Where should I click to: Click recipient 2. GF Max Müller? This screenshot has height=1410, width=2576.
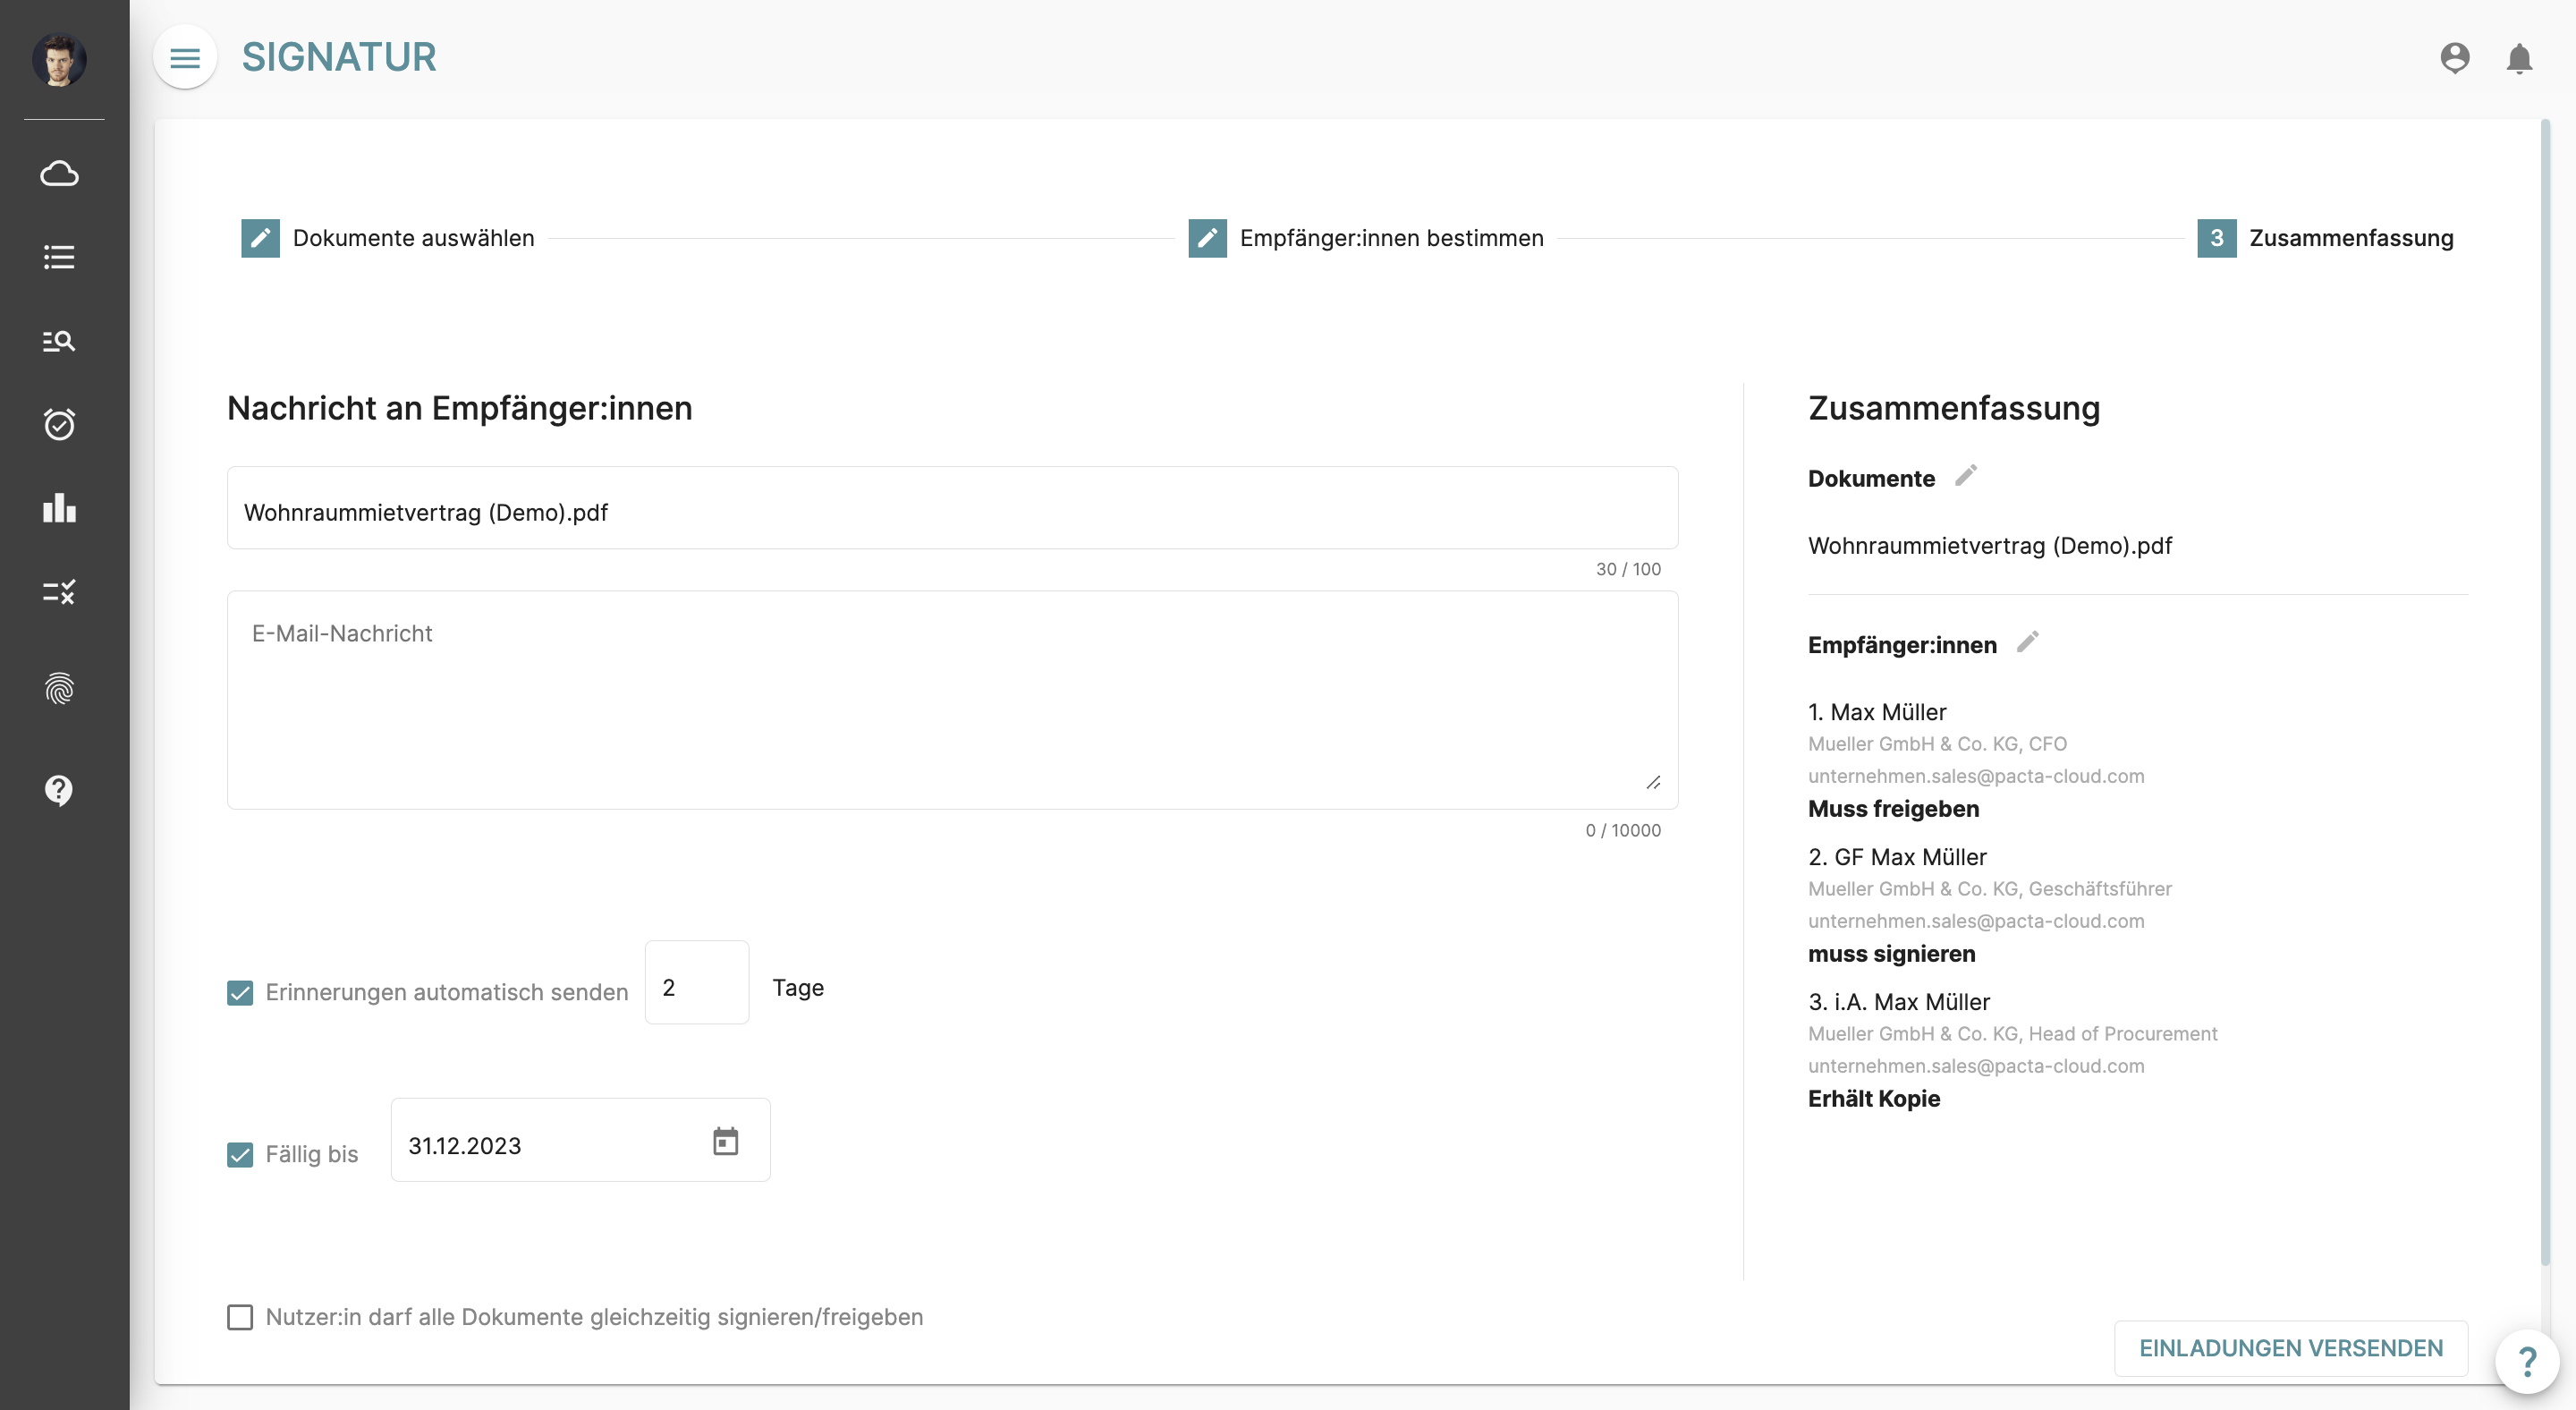tap(1897, 857)
